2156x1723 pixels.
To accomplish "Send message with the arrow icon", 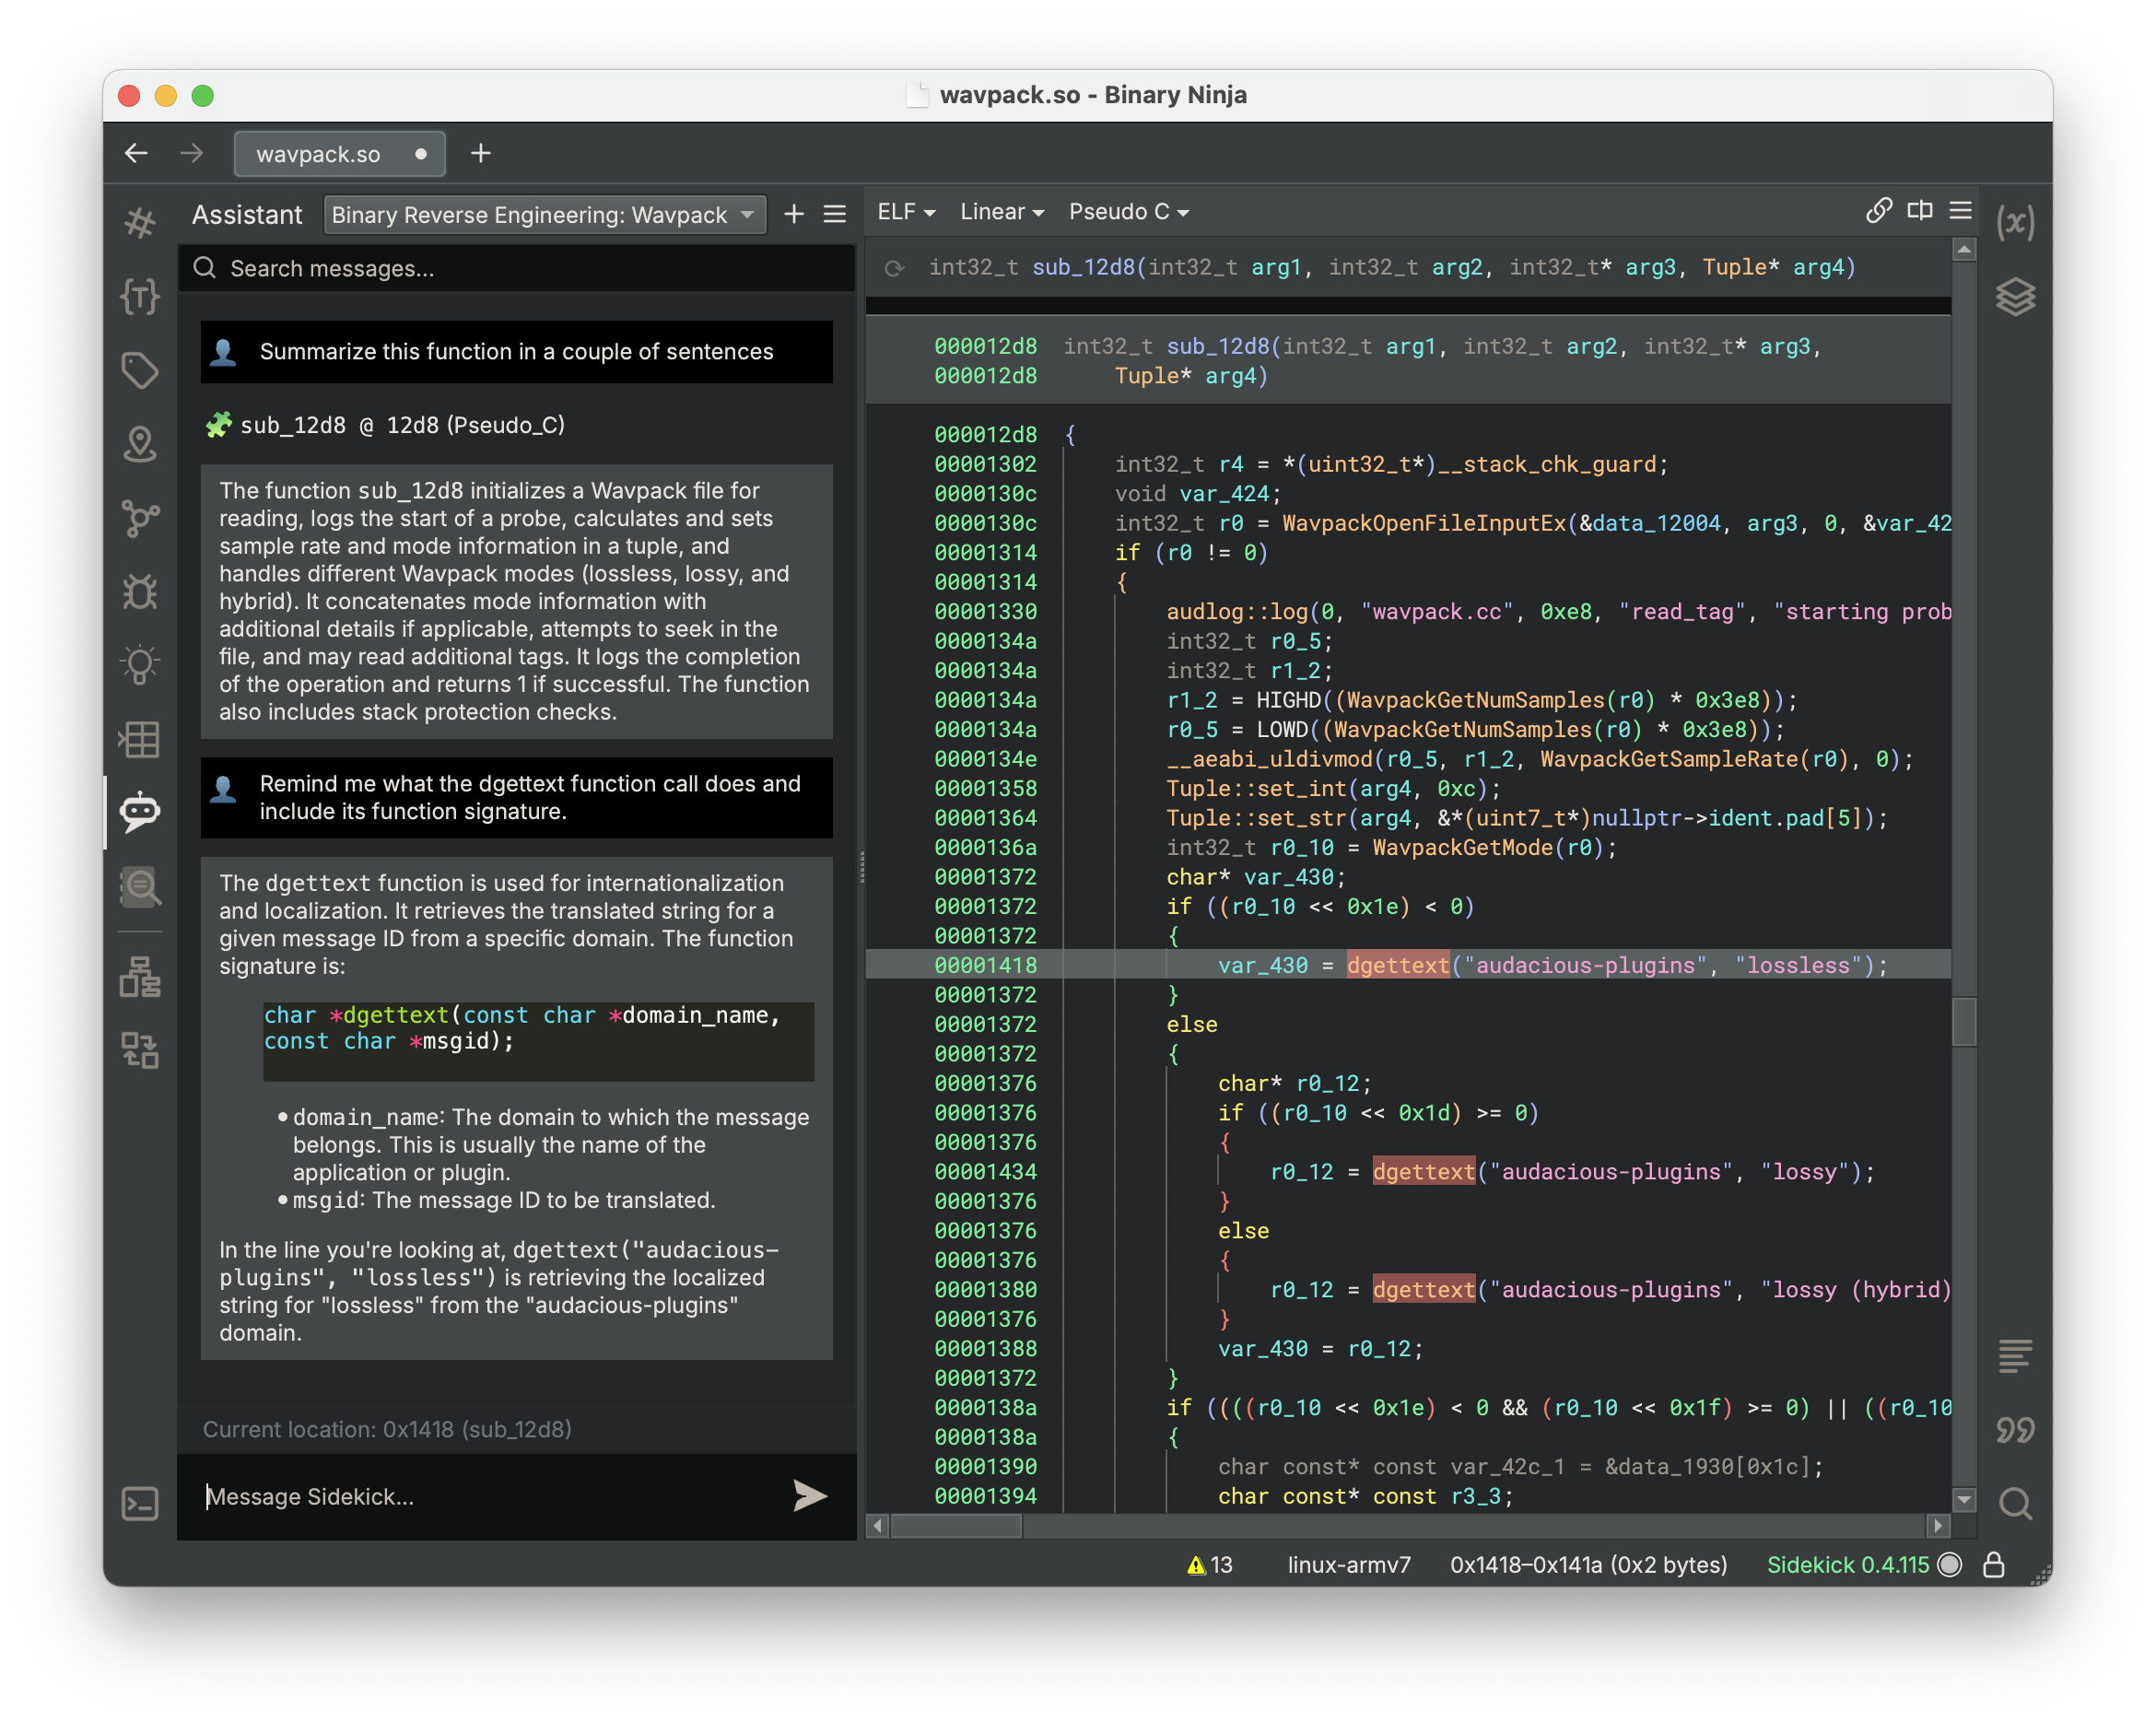I will (809, 1496).
